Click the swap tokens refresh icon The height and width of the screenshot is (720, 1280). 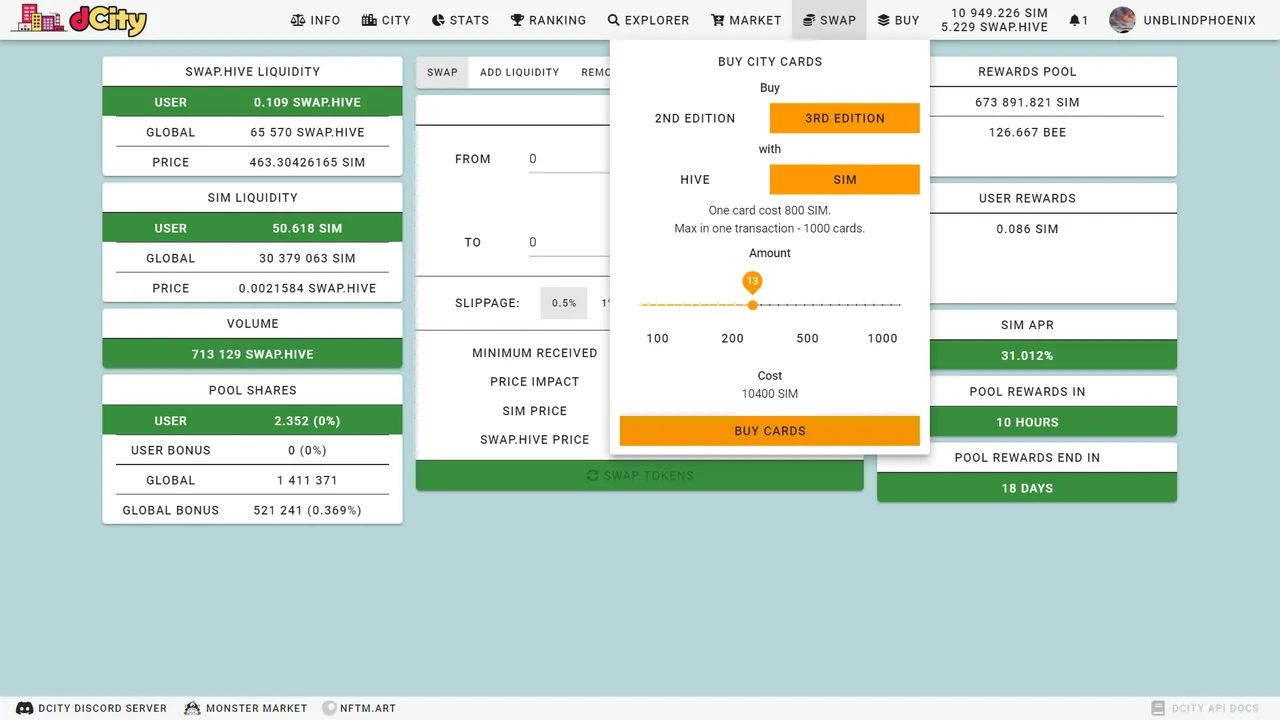tap(592, 476)
